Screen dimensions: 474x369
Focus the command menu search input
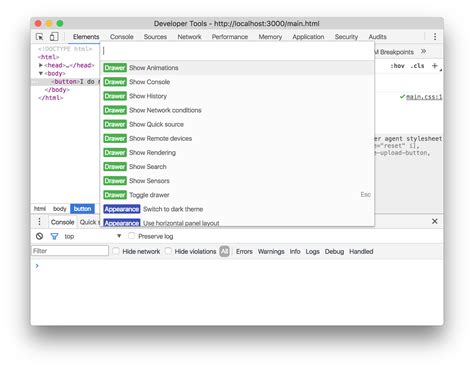pyautogui.click(x=237, y=51)
